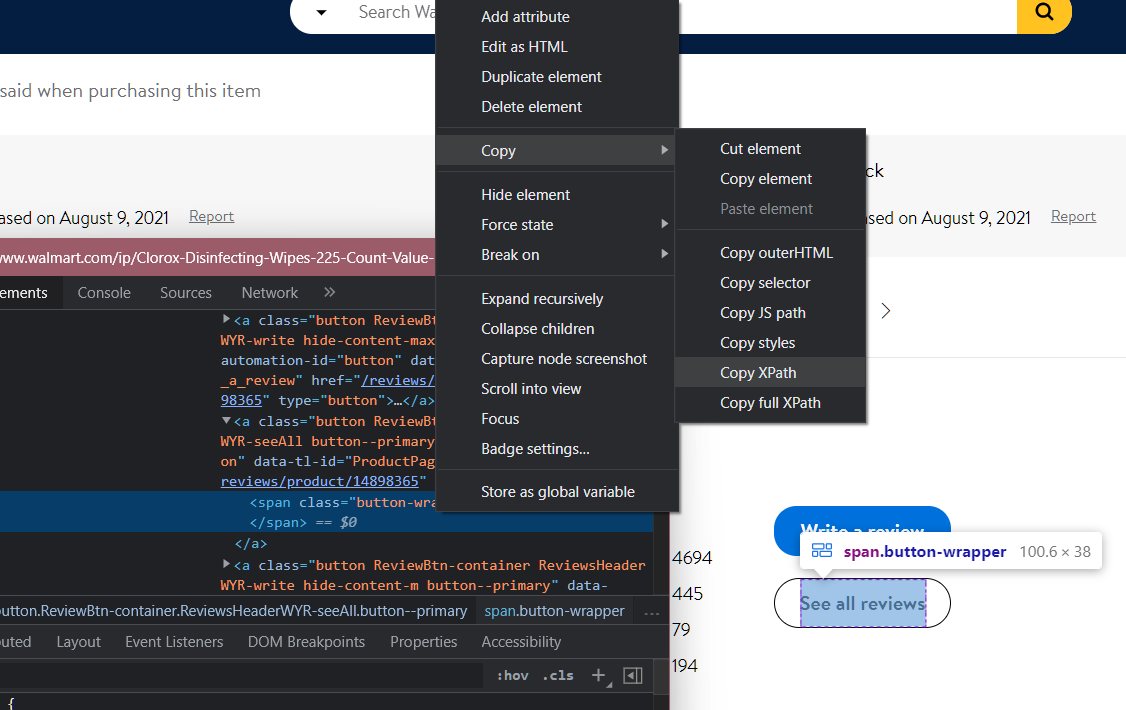The width and height of the screenshot is (1126, 710).
Task: Show more DevTools tabs chevron
Action: 330,292
